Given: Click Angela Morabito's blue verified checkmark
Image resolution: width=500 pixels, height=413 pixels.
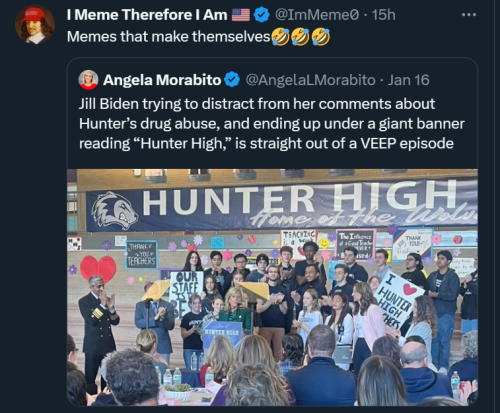Looking at the screenshot, I should [x=232, y=80].
